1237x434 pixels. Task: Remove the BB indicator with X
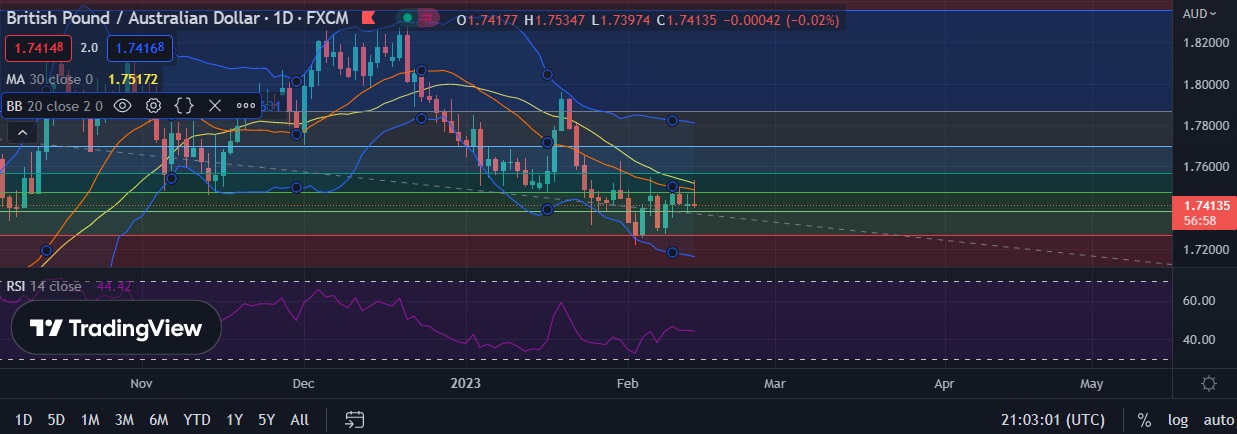[x=214, y=105]
